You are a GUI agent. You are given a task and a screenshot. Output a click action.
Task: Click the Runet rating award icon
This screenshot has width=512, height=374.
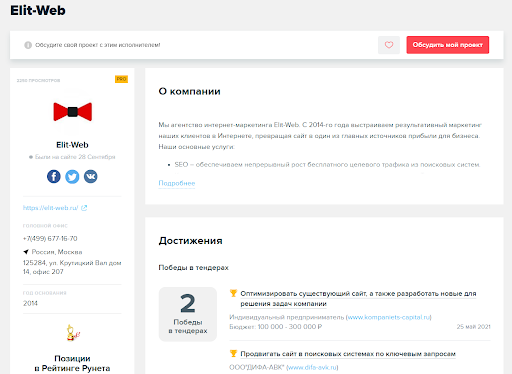coord(73,332)
